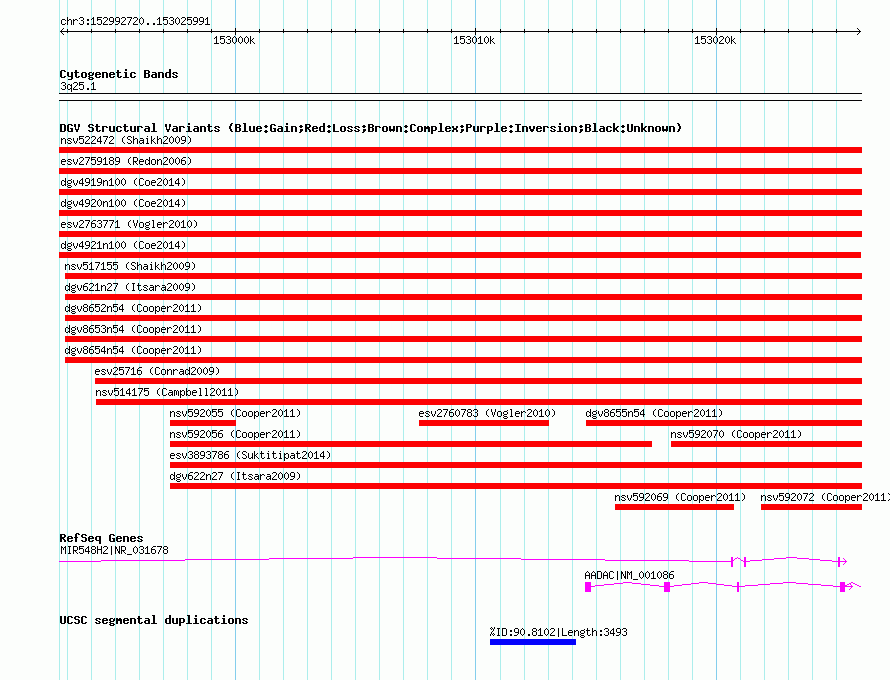The width and height of the screenshot is (890, 680).
Task: Select the red bar under nsv522472 (Shaikh2009)
Action: 460,150
